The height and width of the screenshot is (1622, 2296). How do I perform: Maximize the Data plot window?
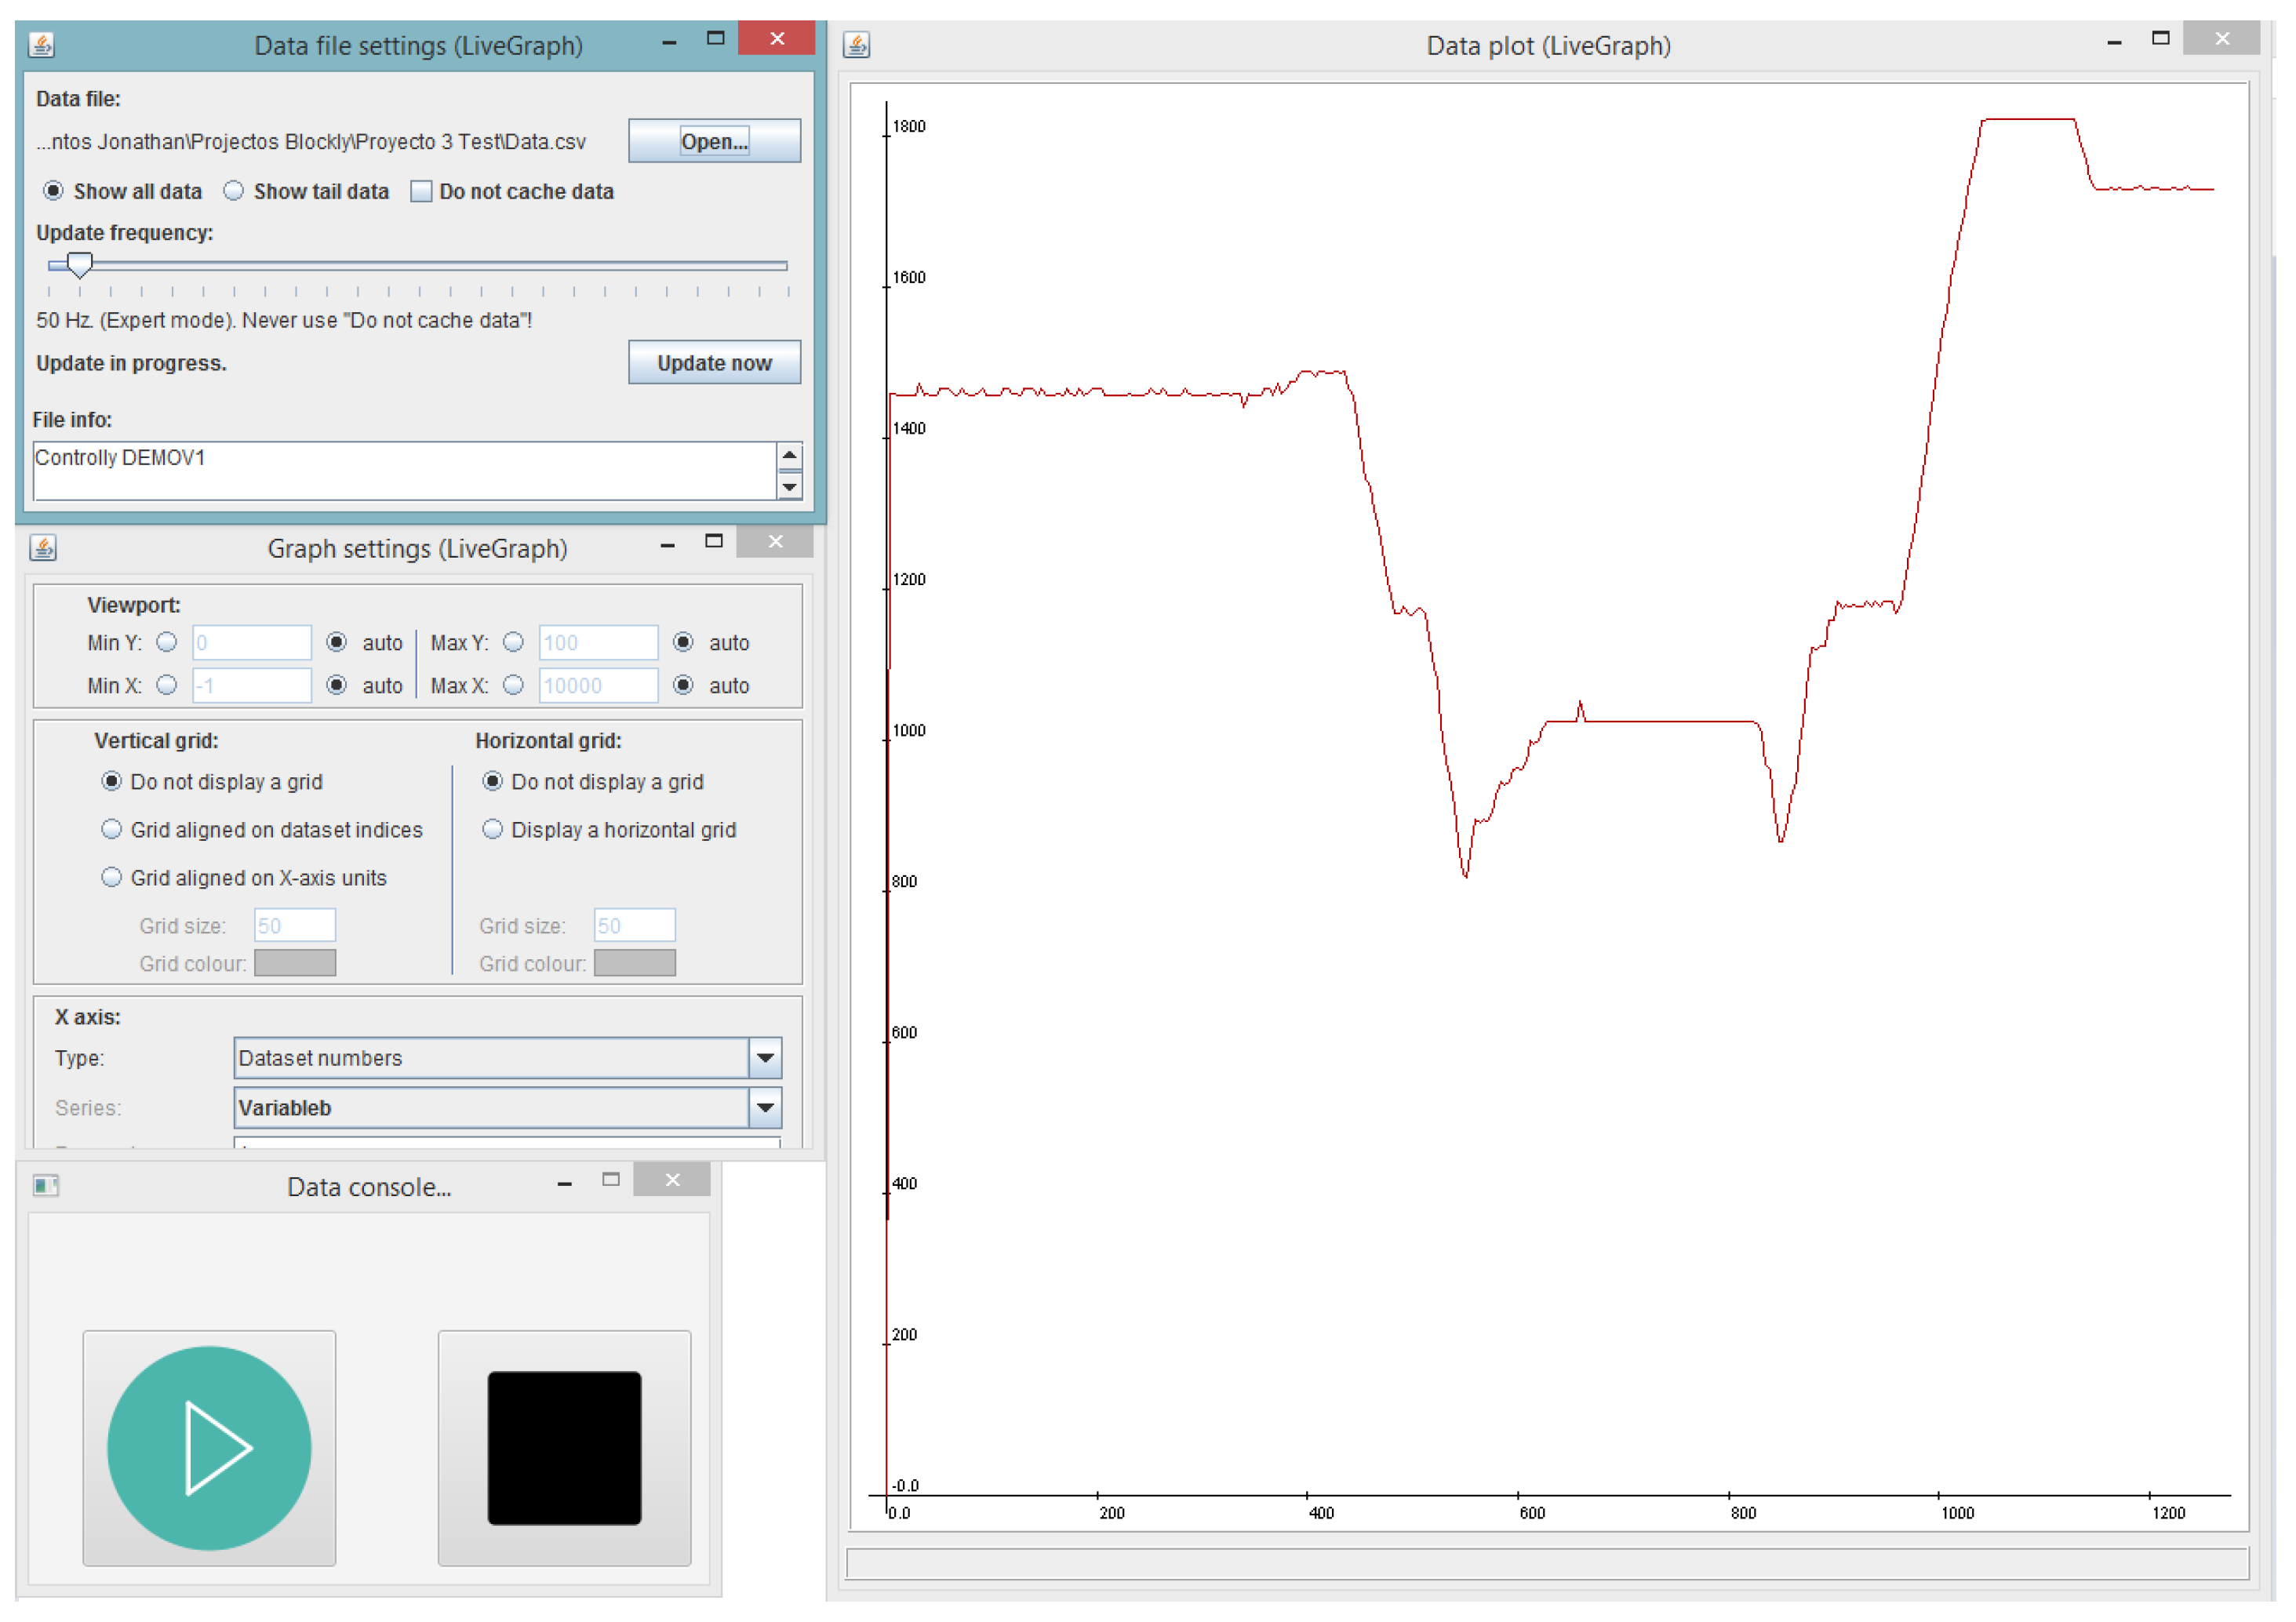2160,39
